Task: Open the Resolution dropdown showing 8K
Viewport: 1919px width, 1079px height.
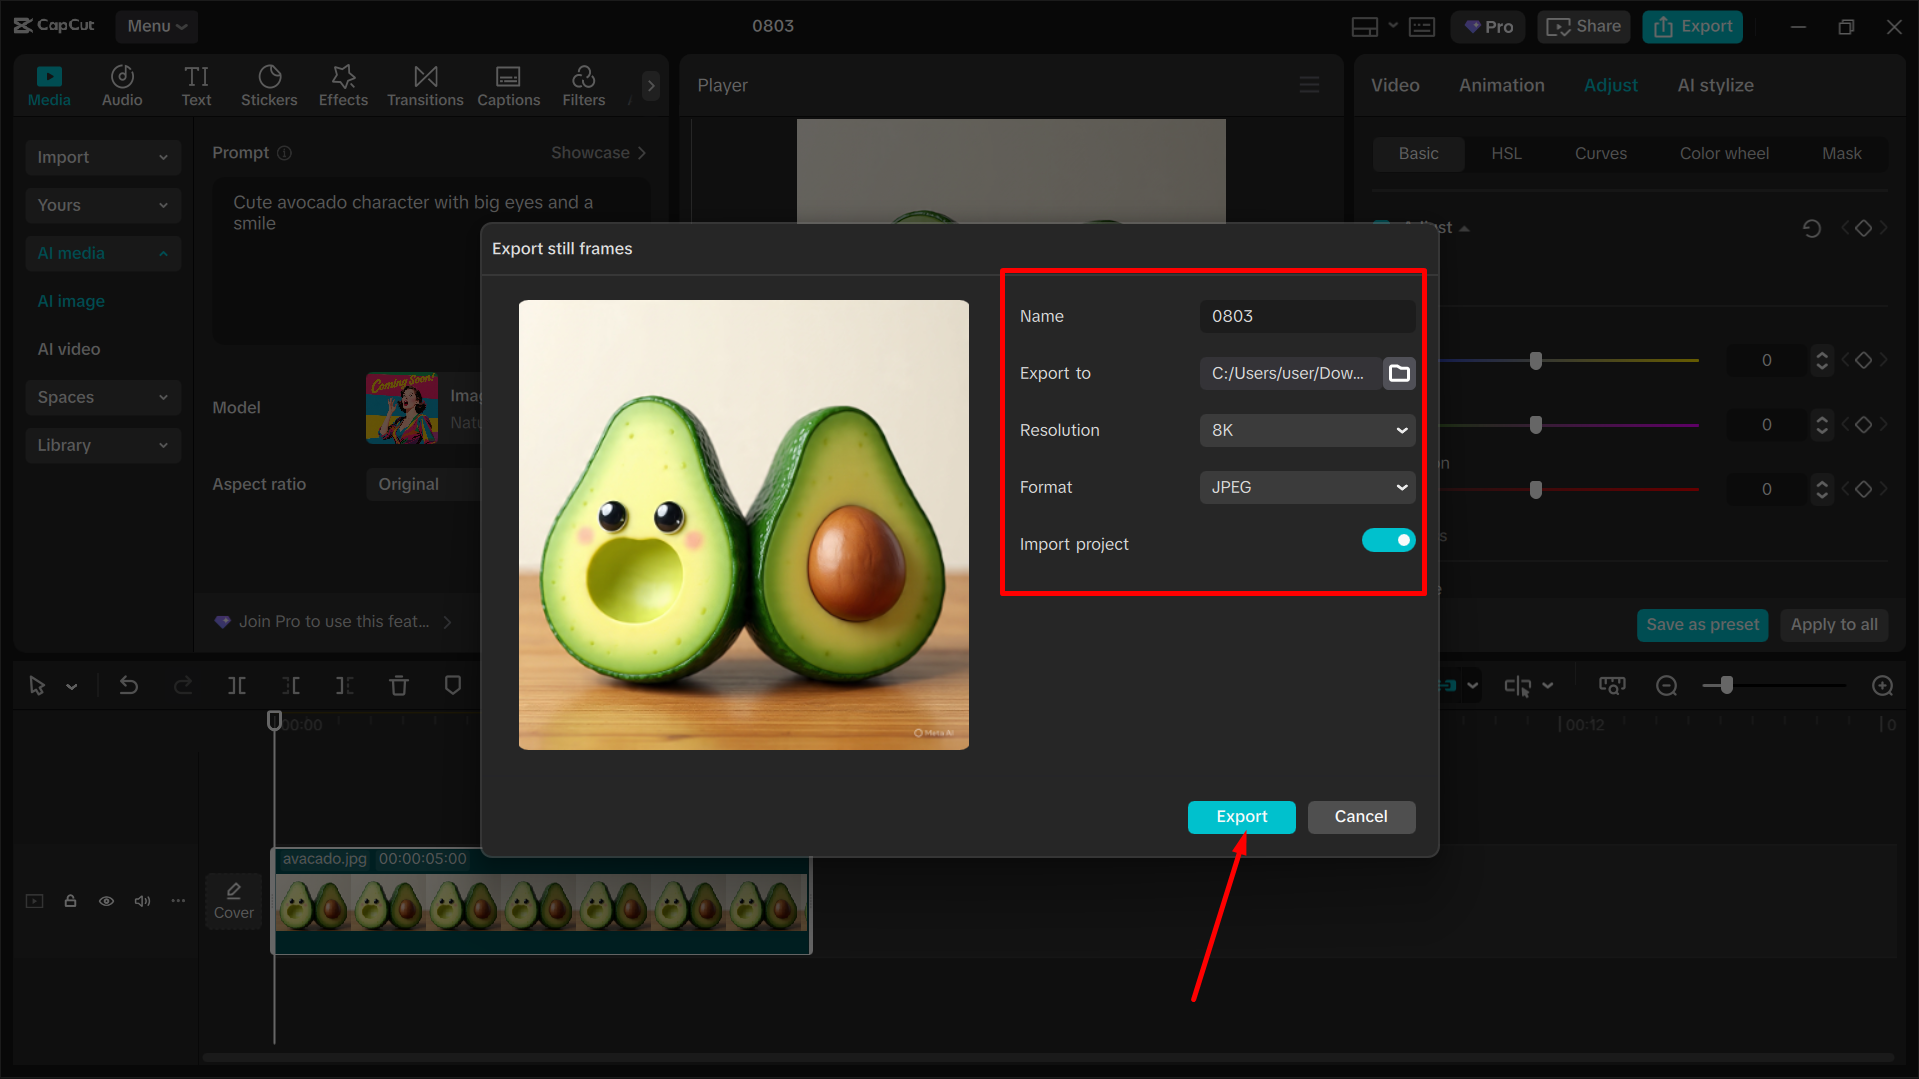Action: click(x=1306, y=430)
